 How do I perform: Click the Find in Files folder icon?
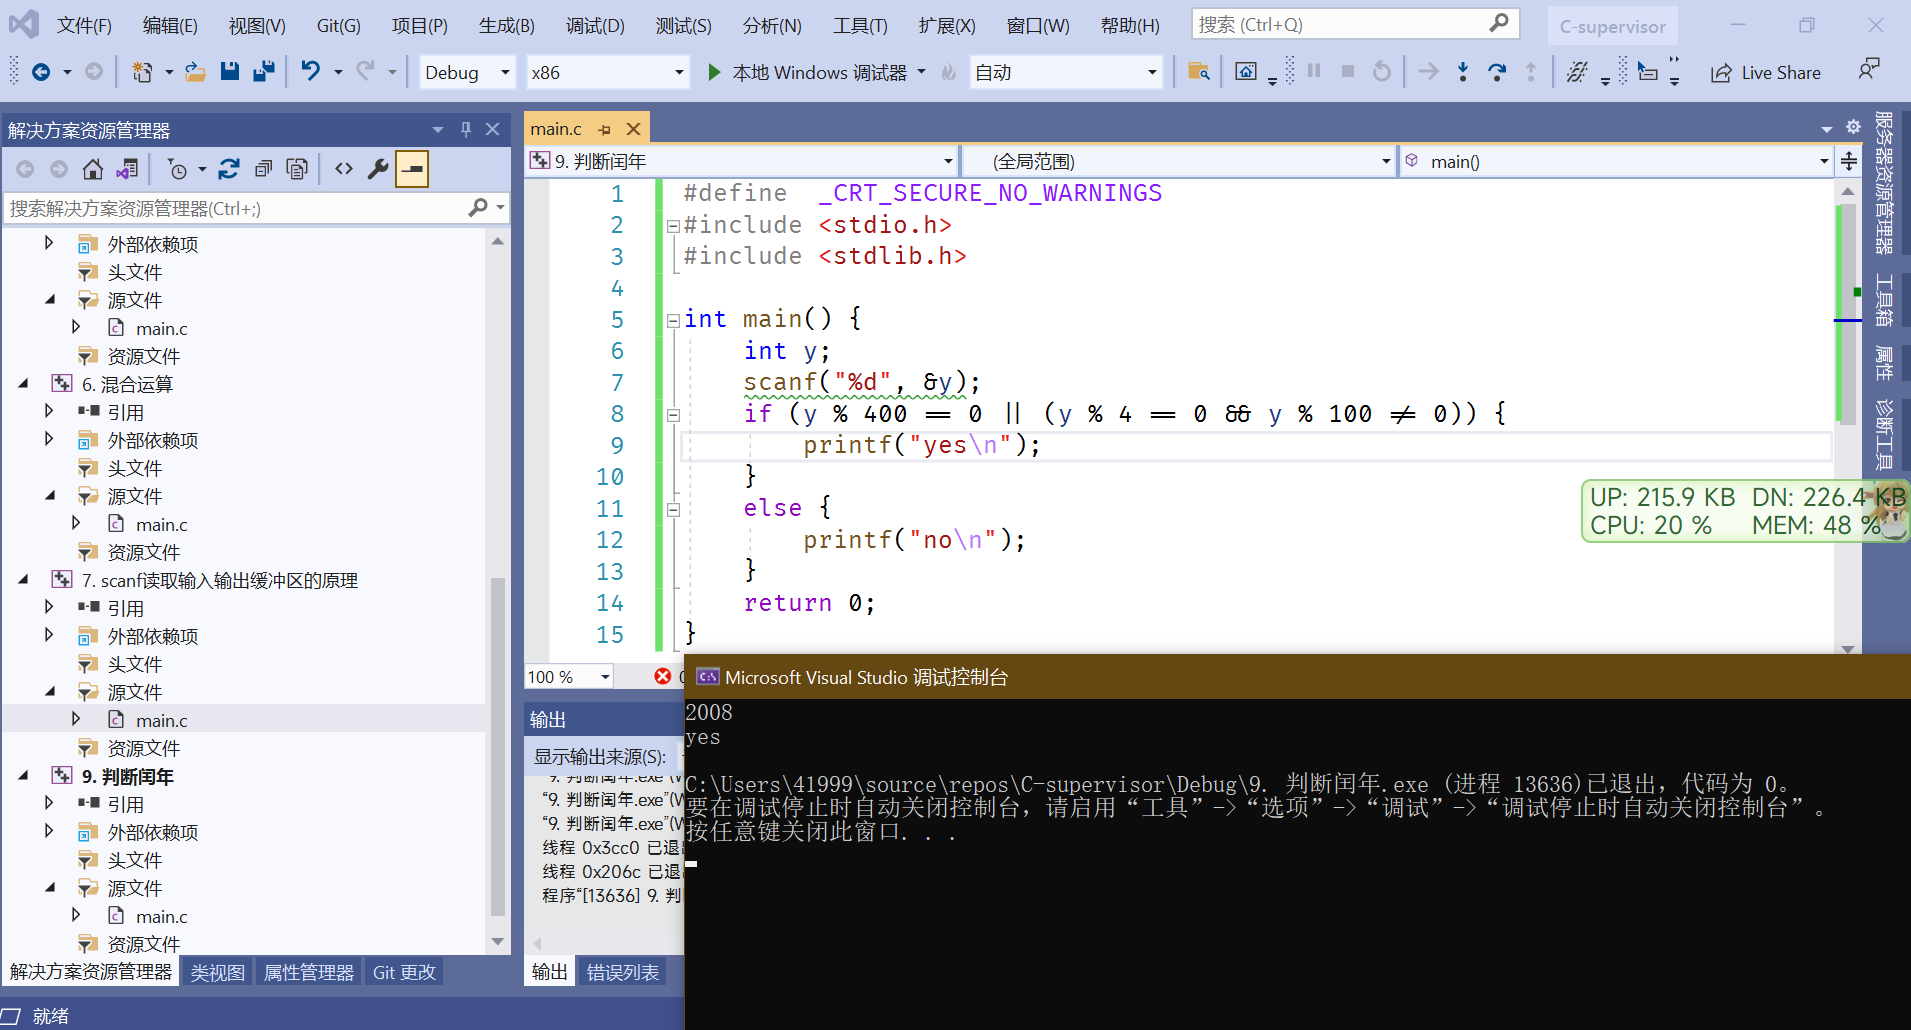coord(1198,72)
